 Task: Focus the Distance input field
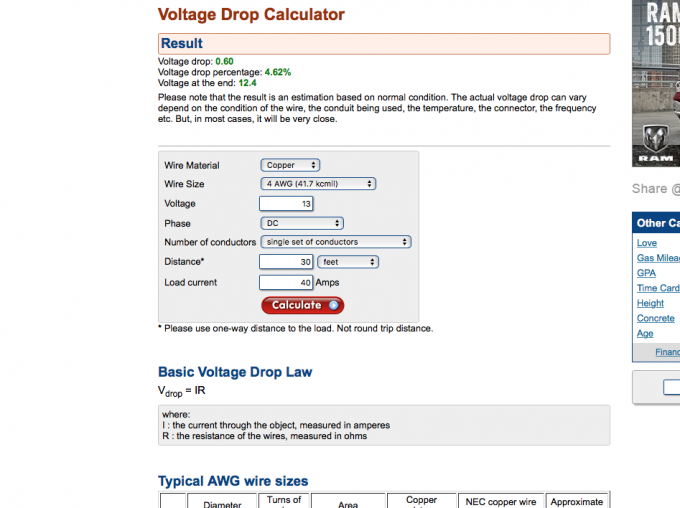click(x=286, y=262)
